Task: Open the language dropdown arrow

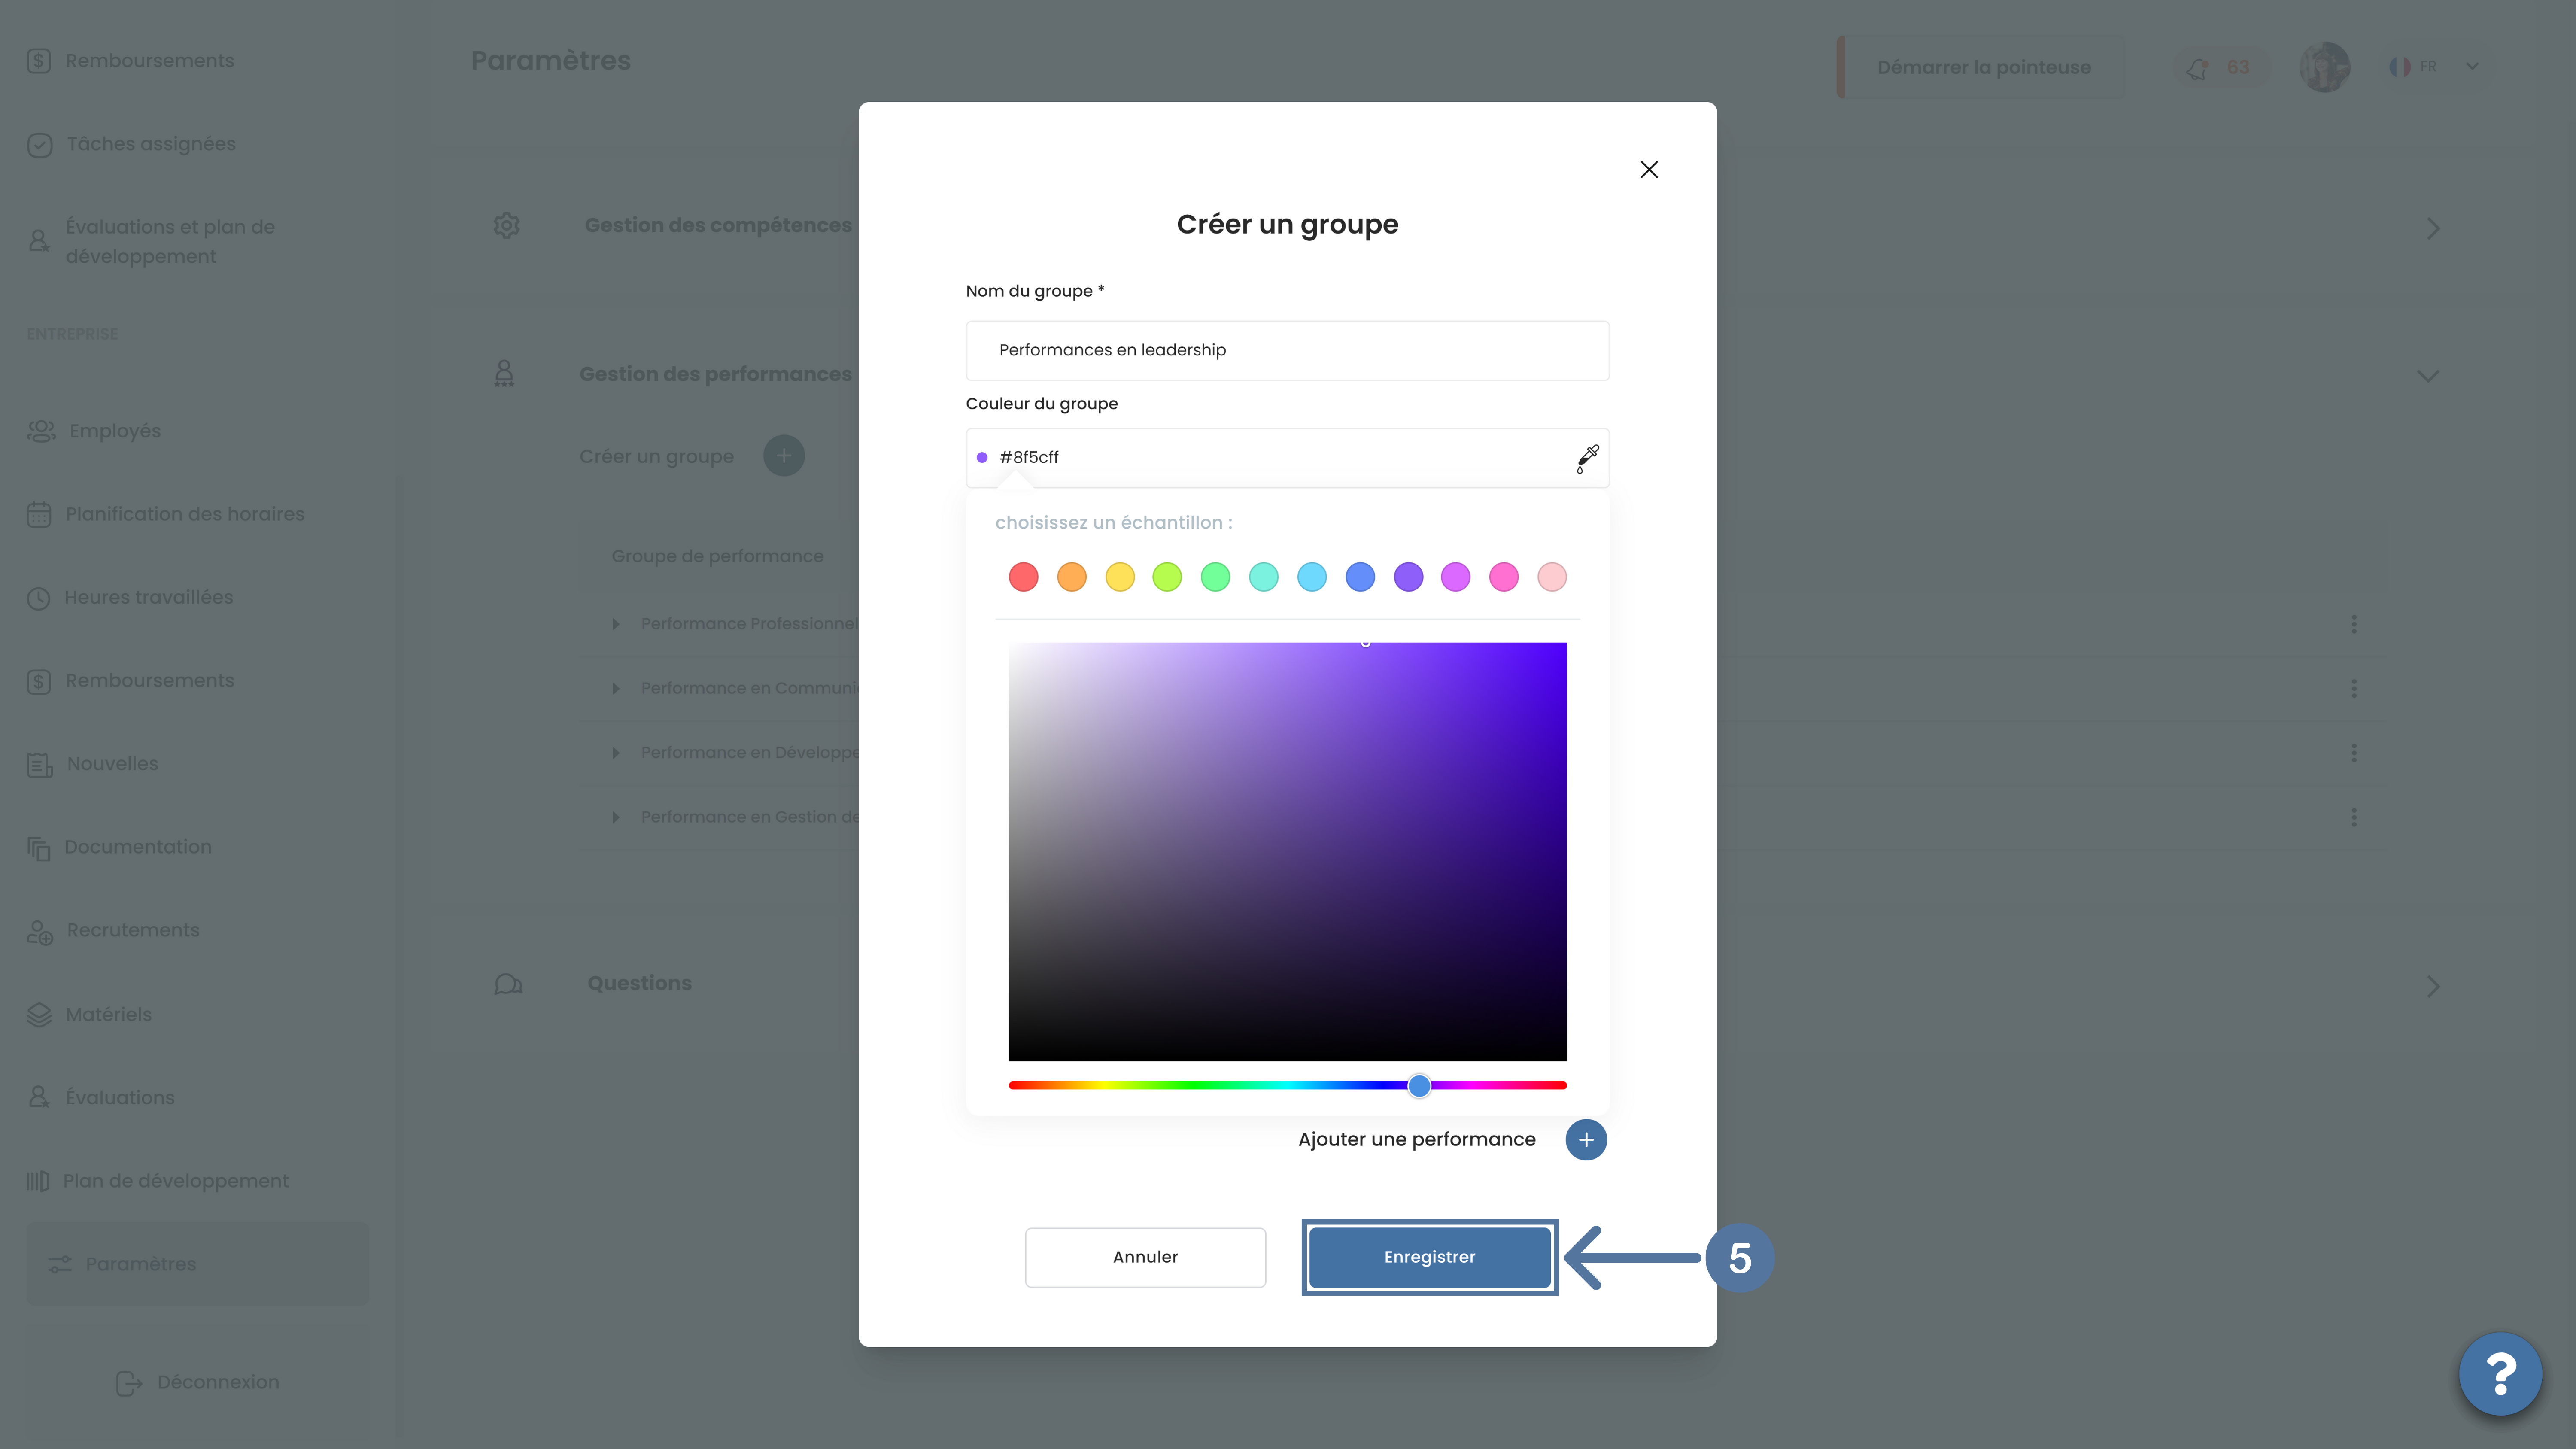Action: pyautogui.click(x=2472, y=67)
